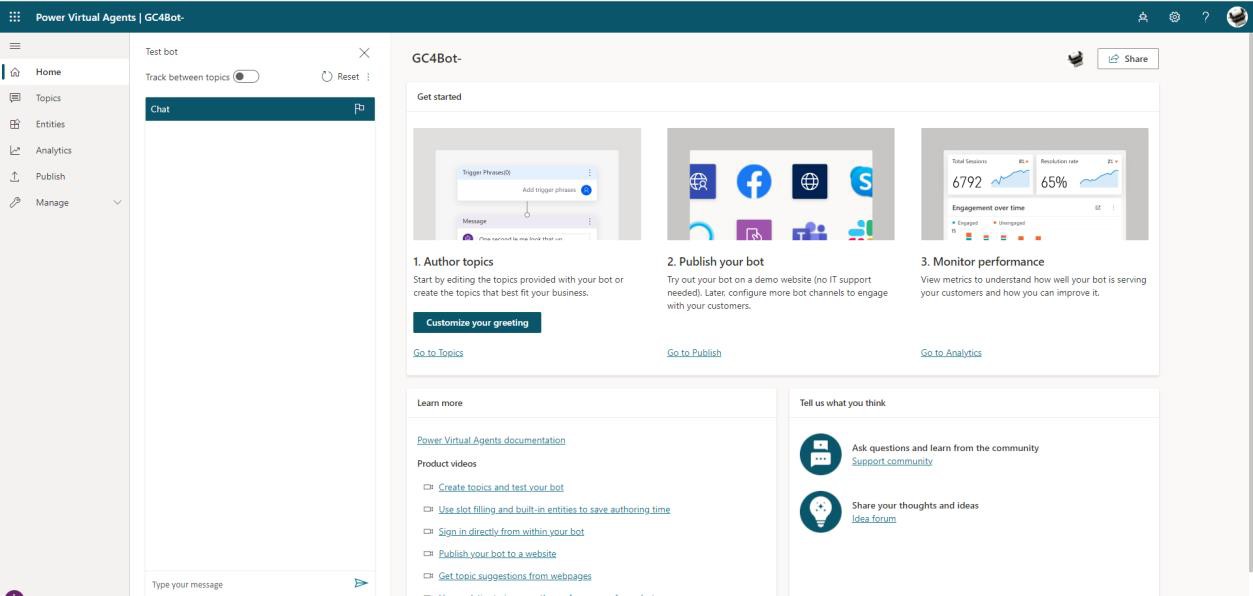The image size is (1253, 596).
Task: Open the app launcher waffle icon
Action: 14,16
